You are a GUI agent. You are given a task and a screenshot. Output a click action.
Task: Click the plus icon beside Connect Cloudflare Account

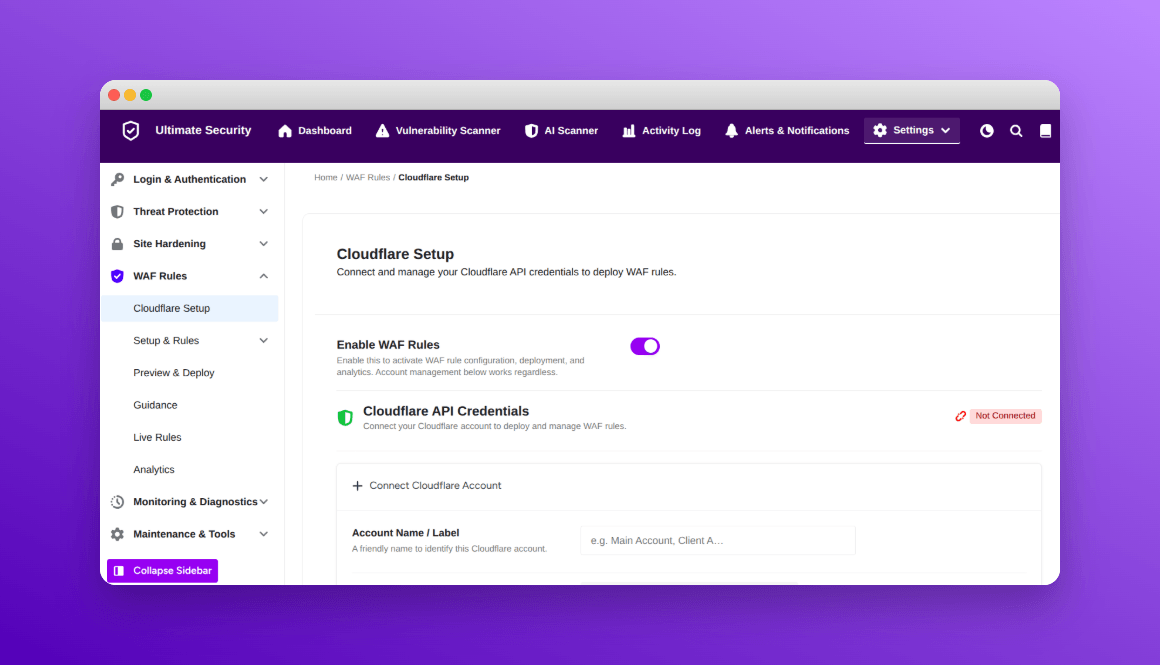tap(357, 486)
